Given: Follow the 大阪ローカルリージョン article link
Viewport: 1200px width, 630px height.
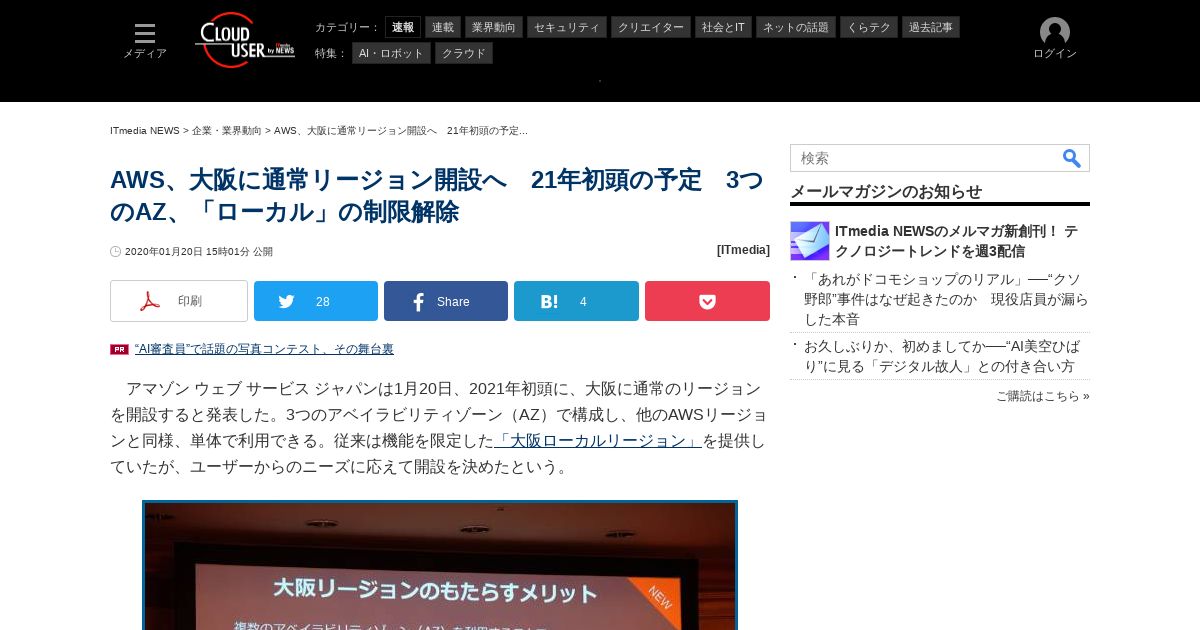Looking at the screenshot, I should click(x=598, y=441).
